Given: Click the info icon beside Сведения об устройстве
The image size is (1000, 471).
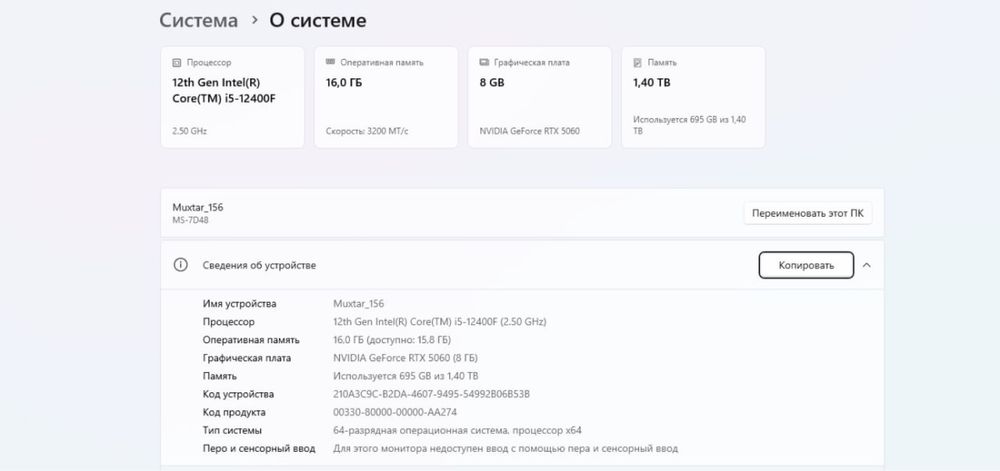Looking at the screenshot, I should (180, 265).
